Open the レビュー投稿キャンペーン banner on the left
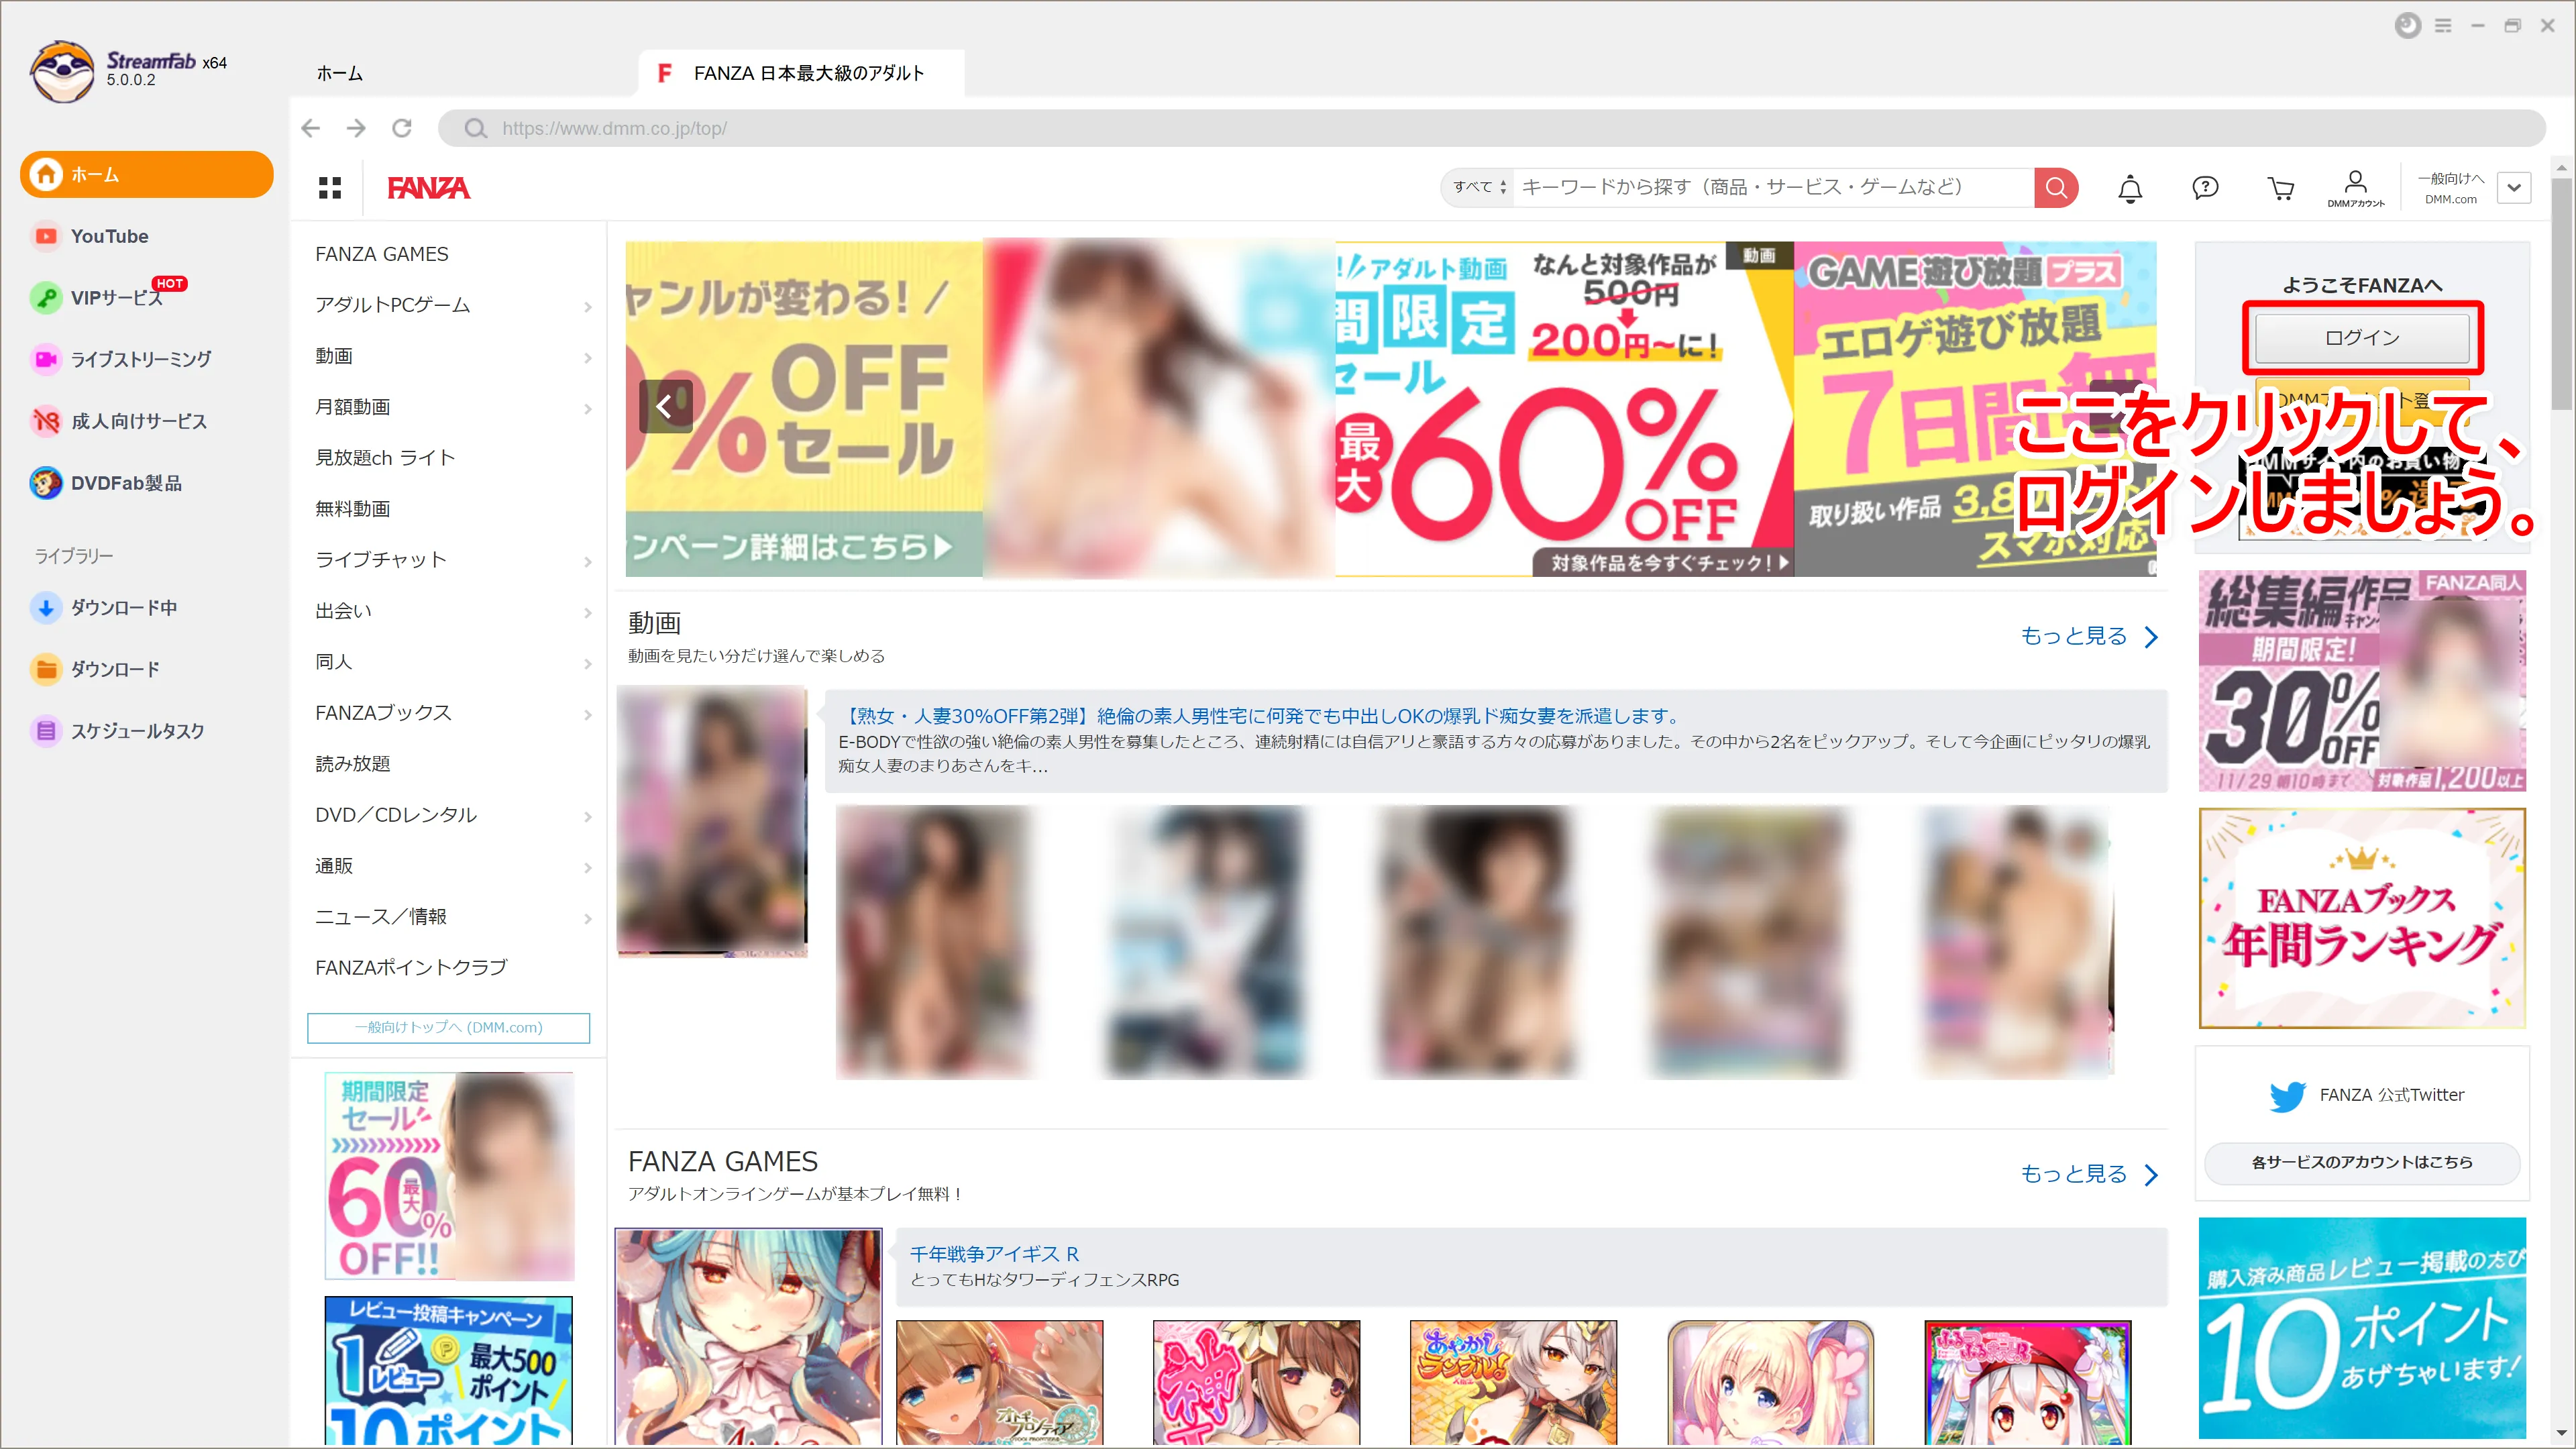The width and height of the screenshot is (2576, 1449). click(448, 1370)
